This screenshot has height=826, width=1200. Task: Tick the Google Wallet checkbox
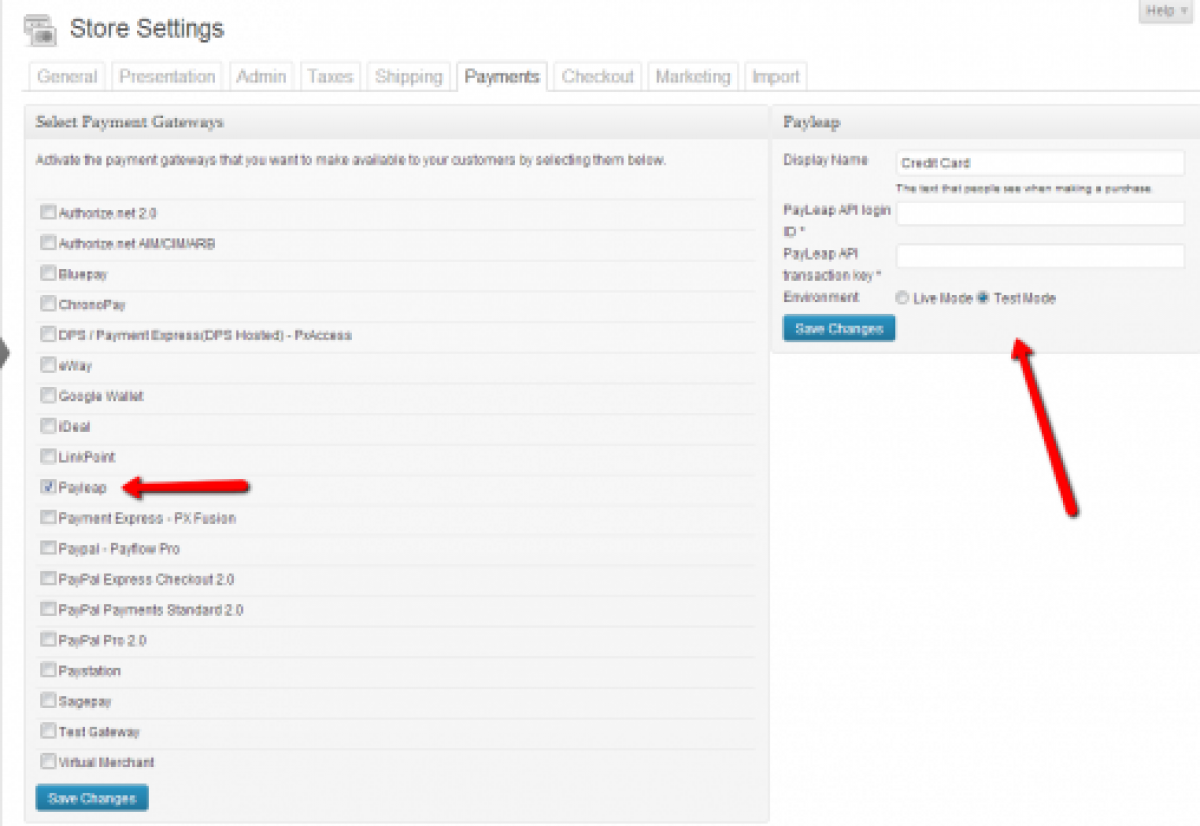point(48,396)
